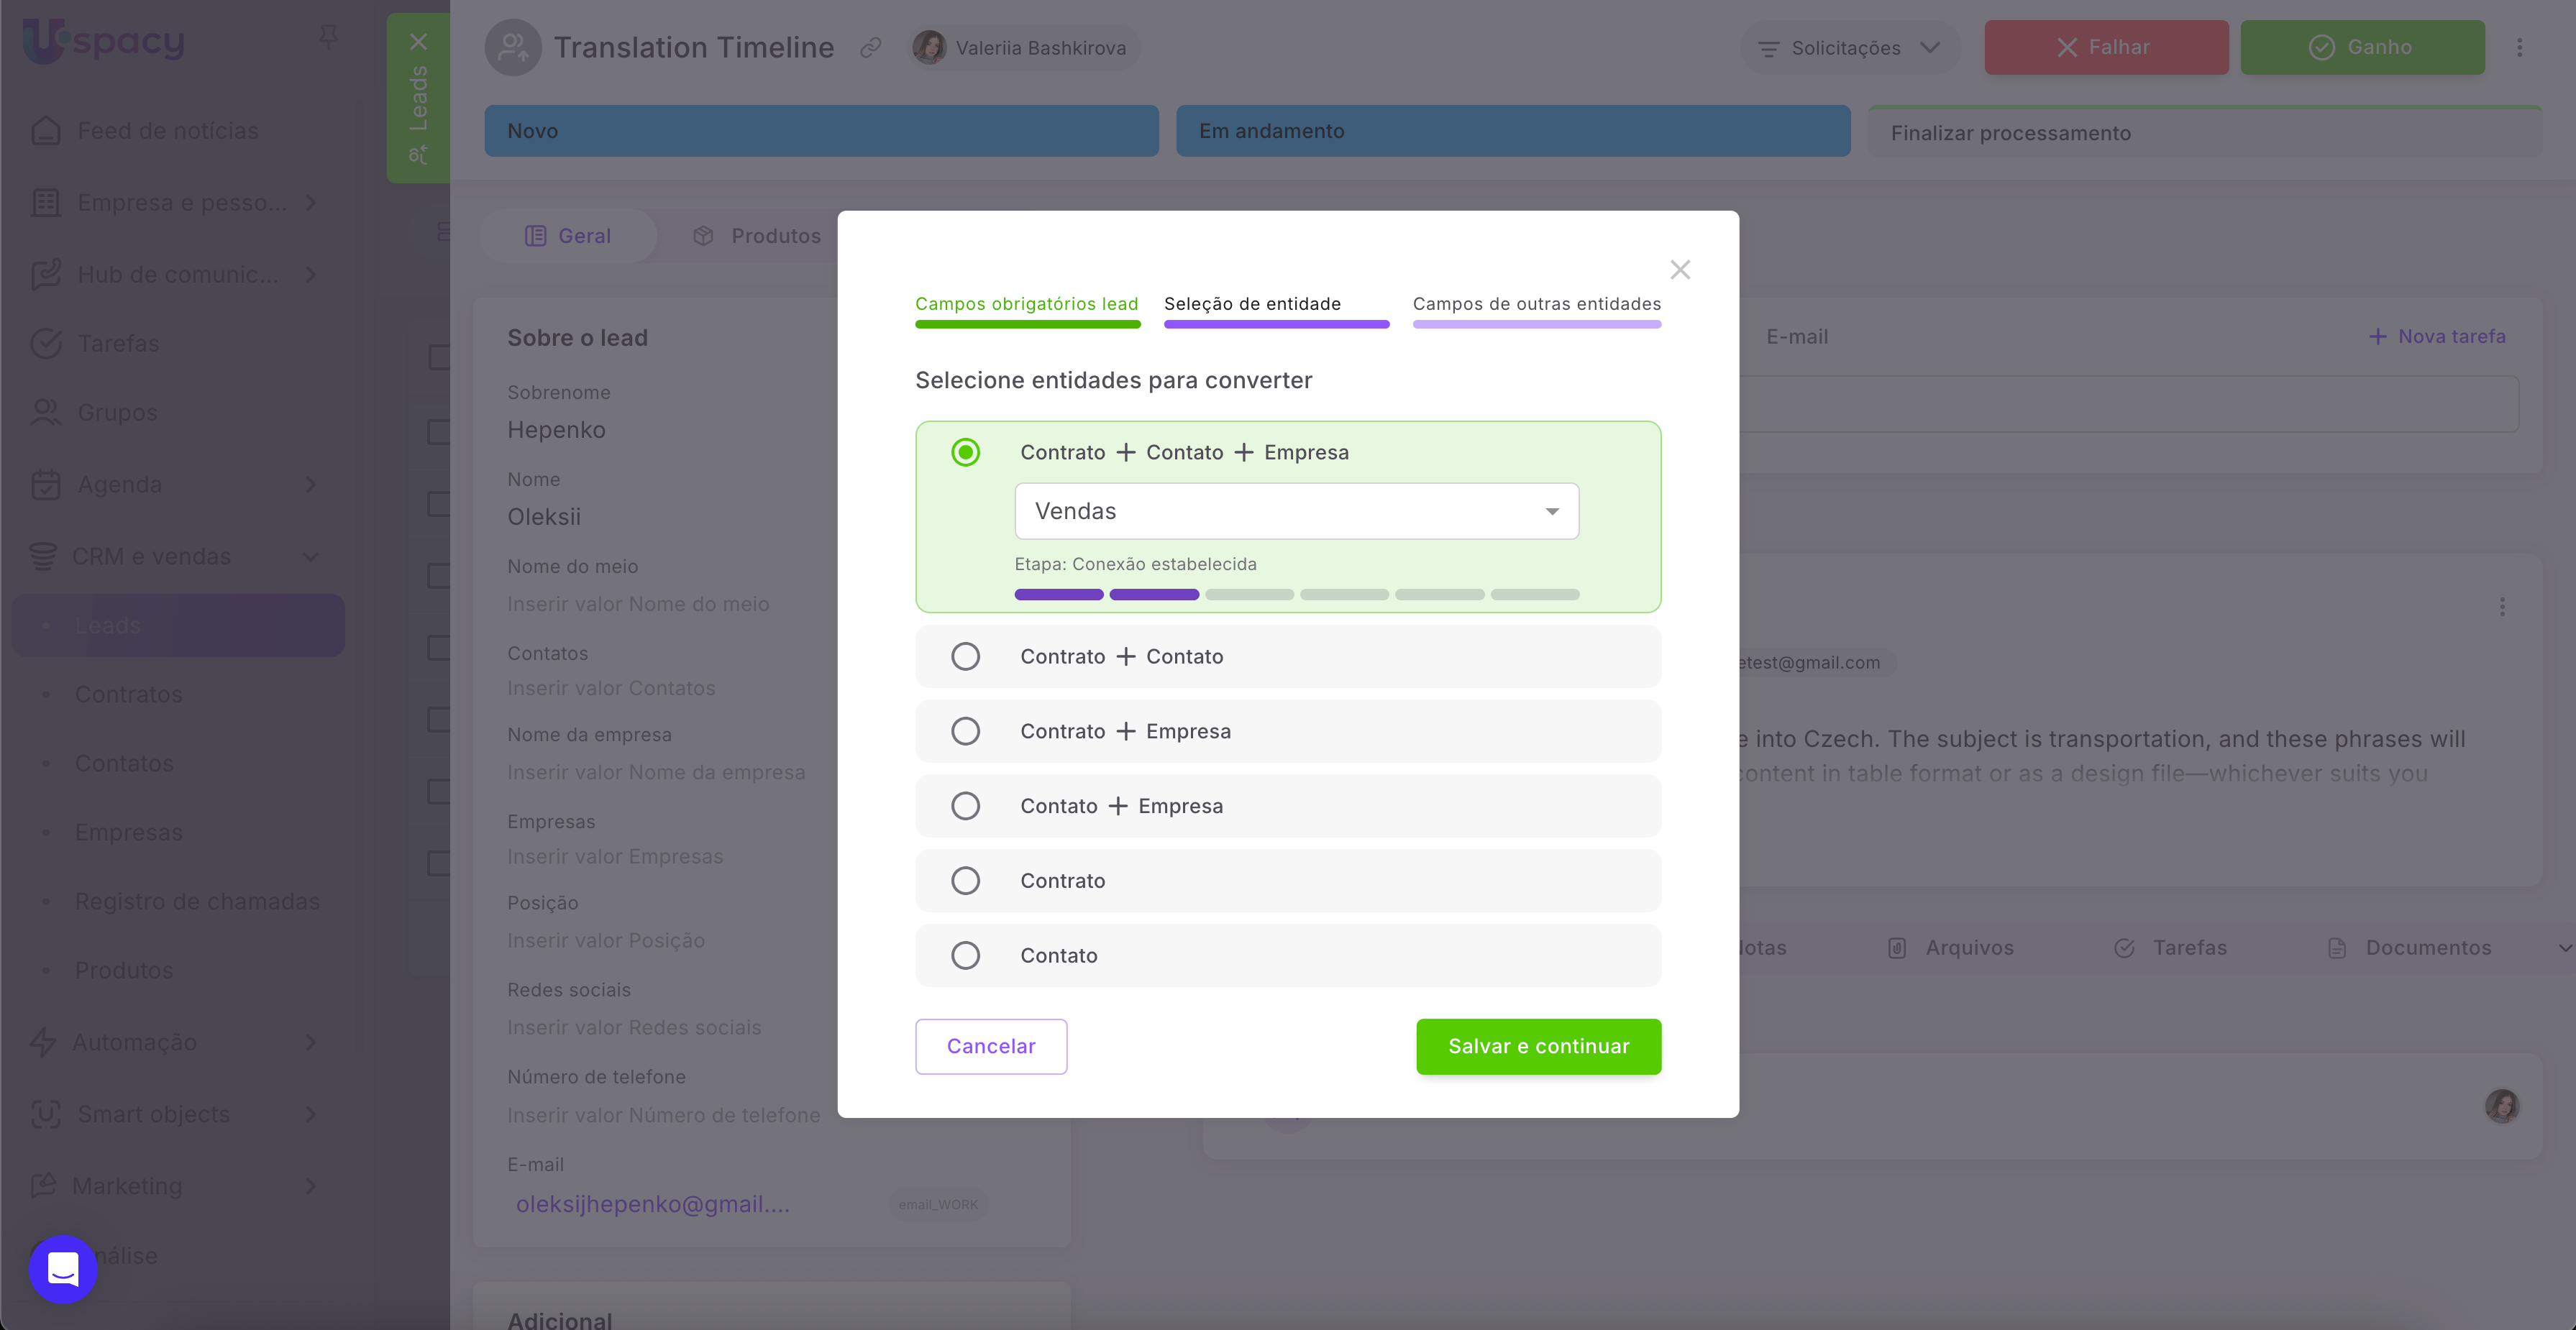
Task: Click the third stage progress bar segment
Action: pos(1249,595)
